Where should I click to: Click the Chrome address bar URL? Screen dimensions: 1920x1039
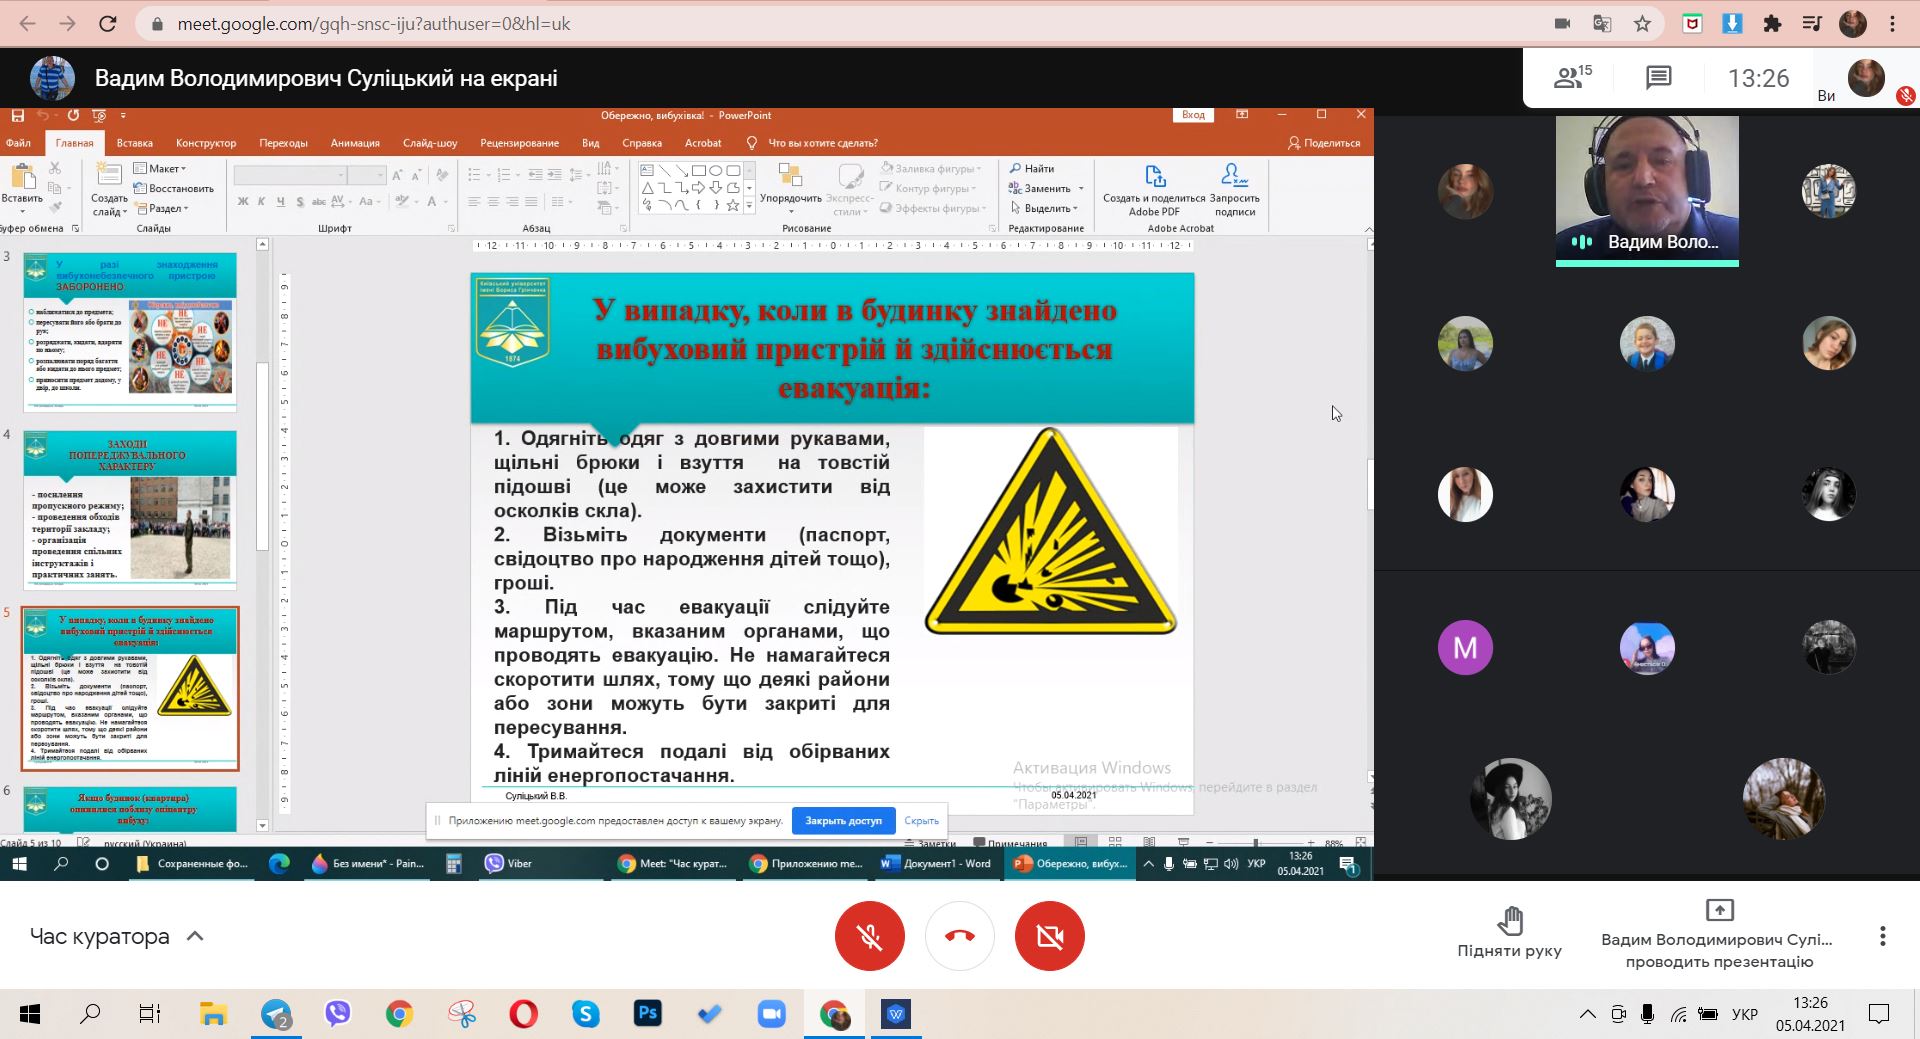point(374,24)
